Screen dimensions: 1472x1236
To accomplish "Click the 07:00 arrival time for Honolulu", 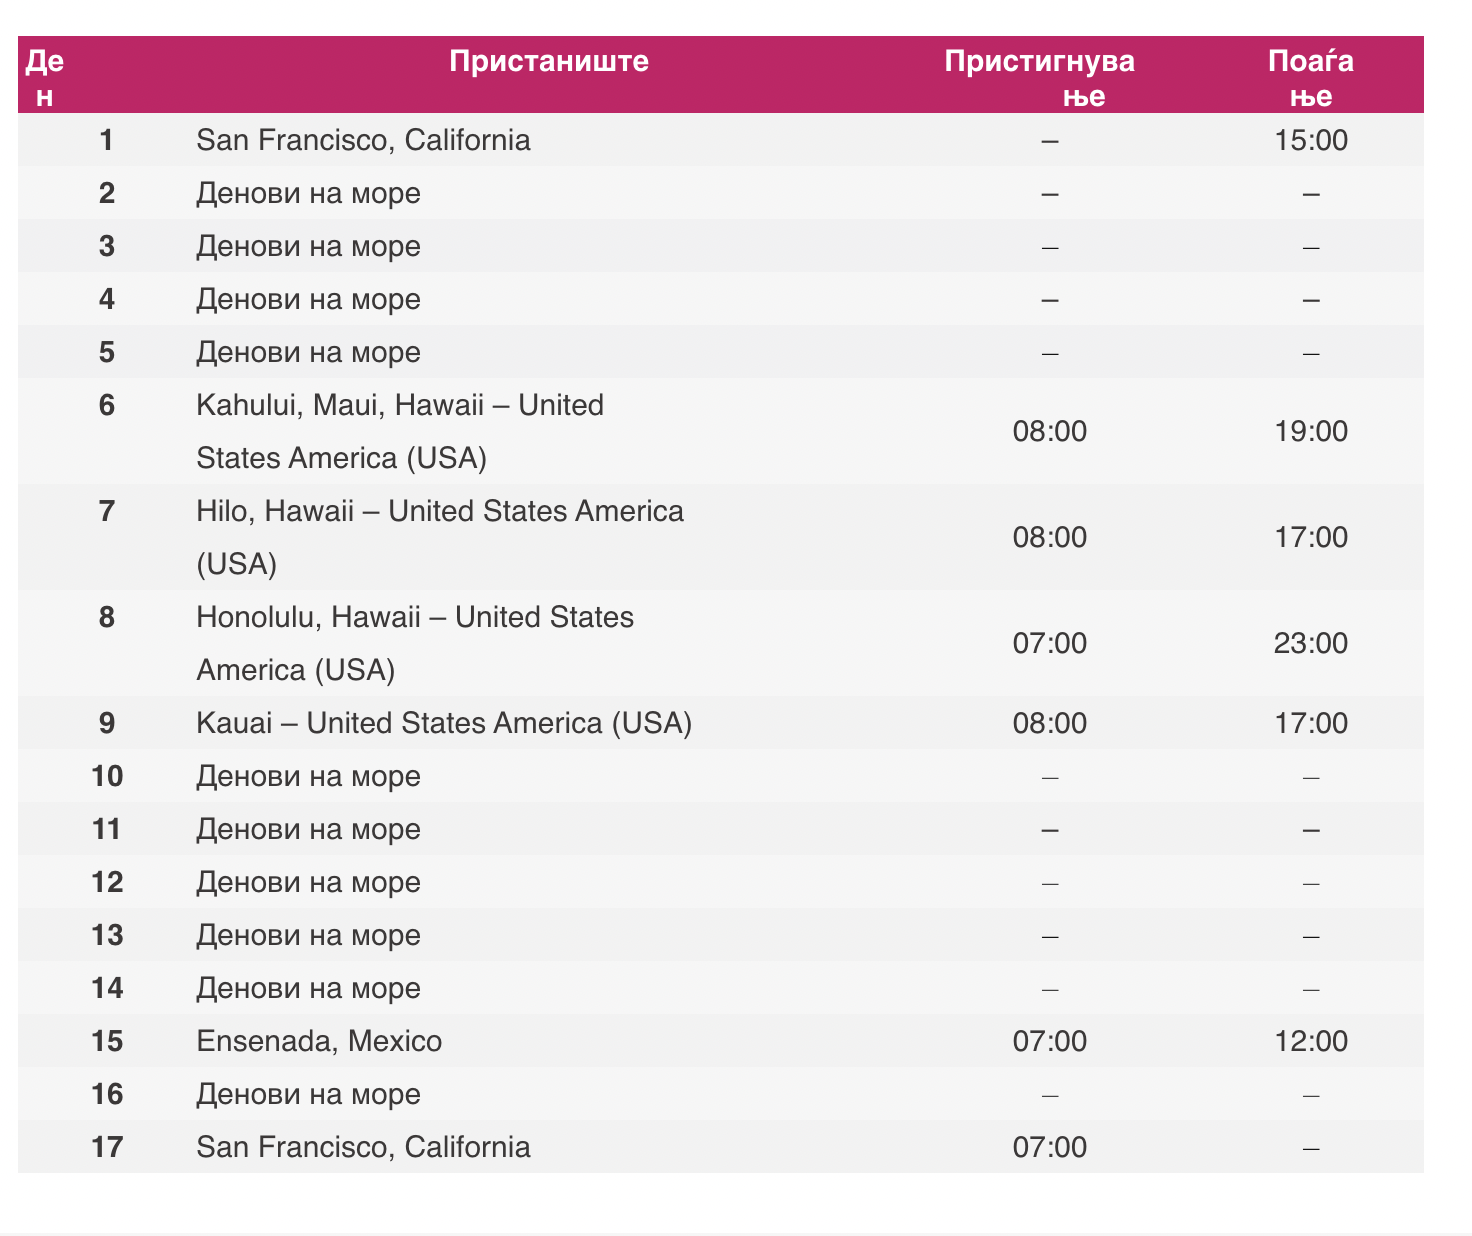I will coord(1049,643).
